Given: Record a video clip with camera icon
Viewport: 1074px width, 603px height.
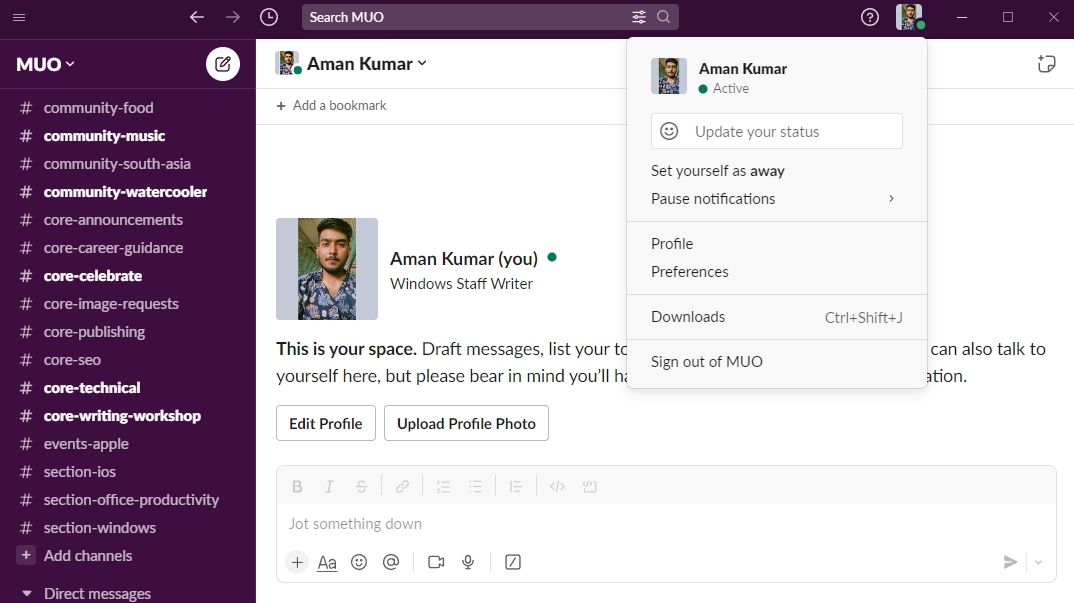Looking at the screenshot, I should (x=436, y=562).
